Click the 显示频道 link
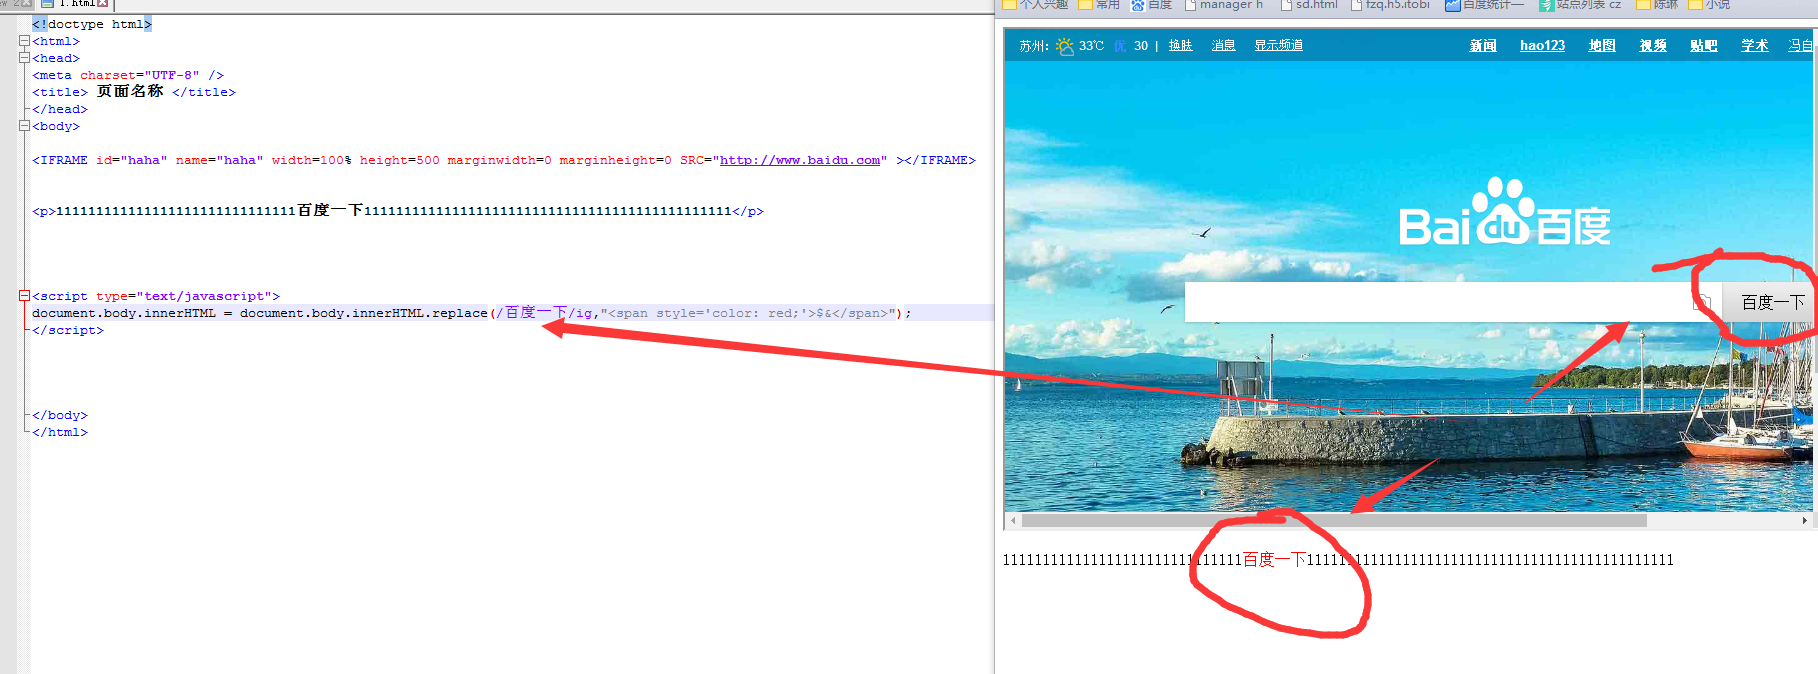This screenshot has height=674, width=1818. click(x=1278, y=46)
